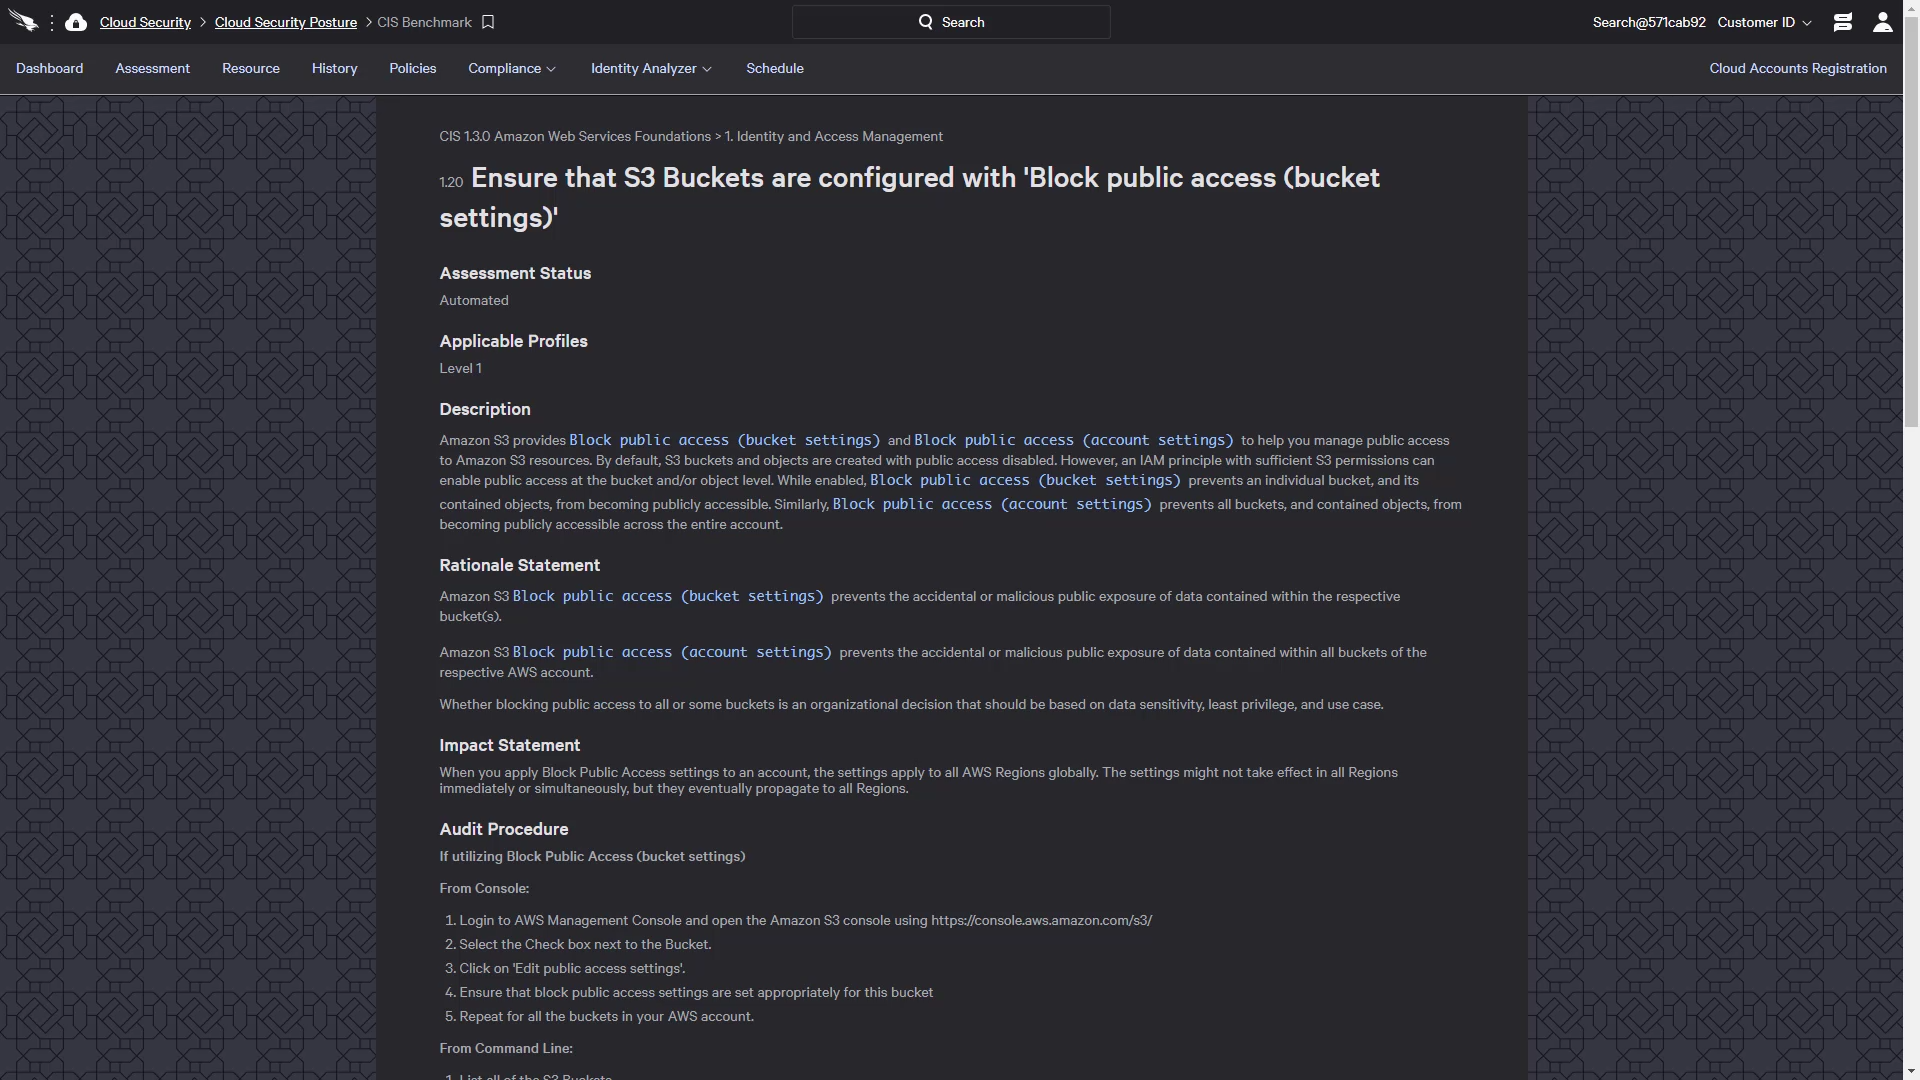
Task: Click step 'Select the Check box next to the Bucket'
Action: click(585, 944)
